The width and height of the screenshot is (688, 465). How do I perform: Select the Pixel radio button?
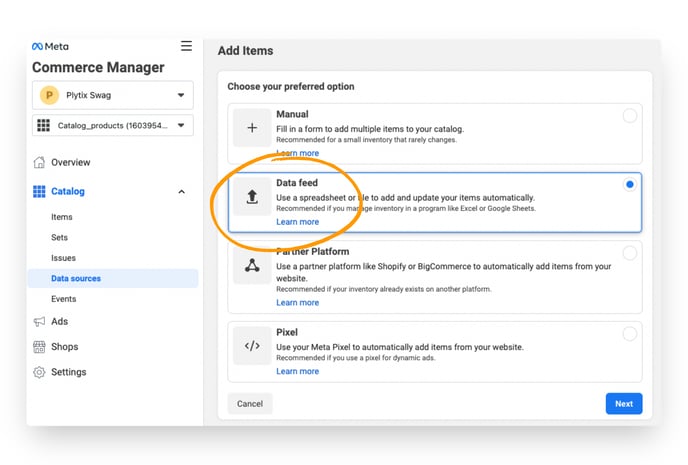coord(630,334)
